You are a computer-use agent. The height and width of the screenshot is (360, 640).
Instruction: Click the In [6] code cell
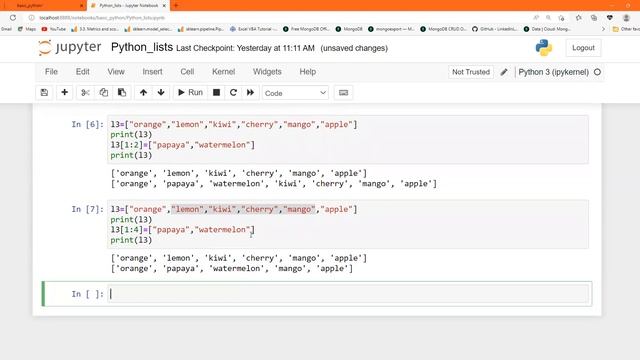(348, 140)
